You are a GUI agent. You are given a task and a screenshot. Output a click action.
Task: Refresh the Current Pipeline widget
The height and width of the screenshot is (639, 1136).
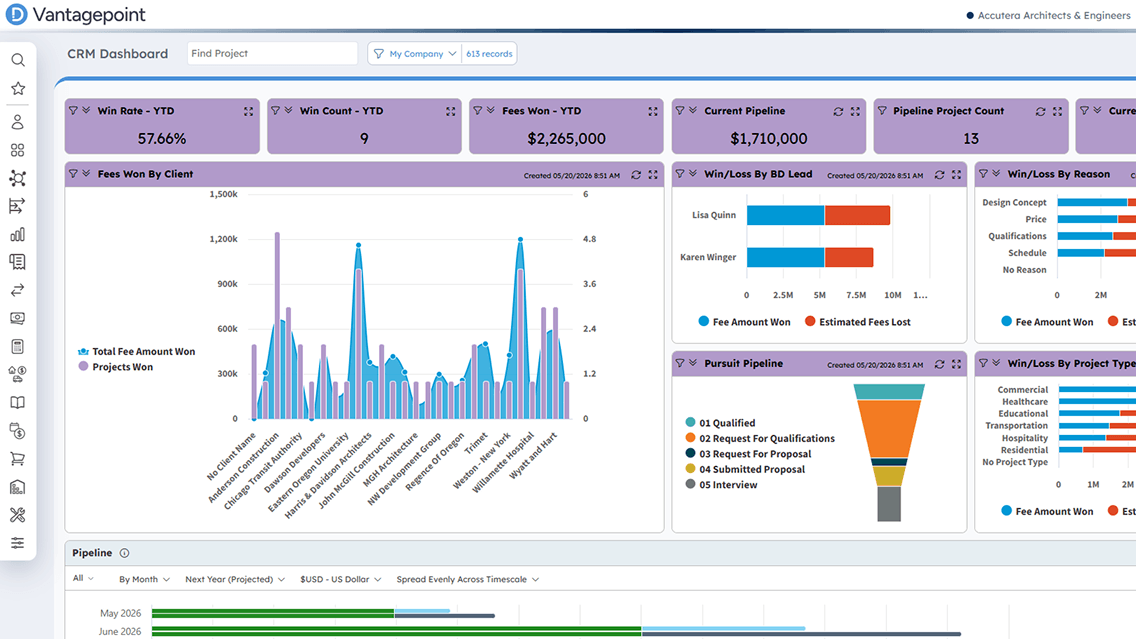pyautogui.click(x=838, y=112)
